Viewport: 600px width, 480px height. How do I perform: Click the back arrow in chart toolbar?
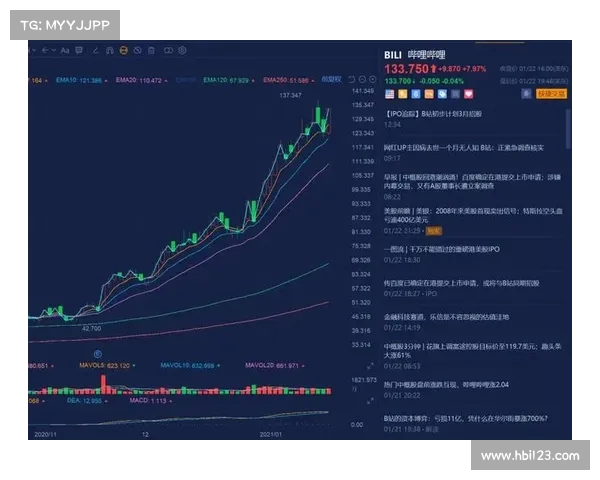45,50
